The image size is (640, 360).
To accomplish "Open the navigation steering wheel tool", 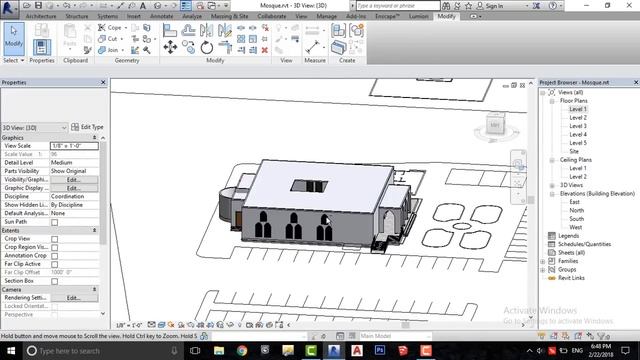I will 518,164.
